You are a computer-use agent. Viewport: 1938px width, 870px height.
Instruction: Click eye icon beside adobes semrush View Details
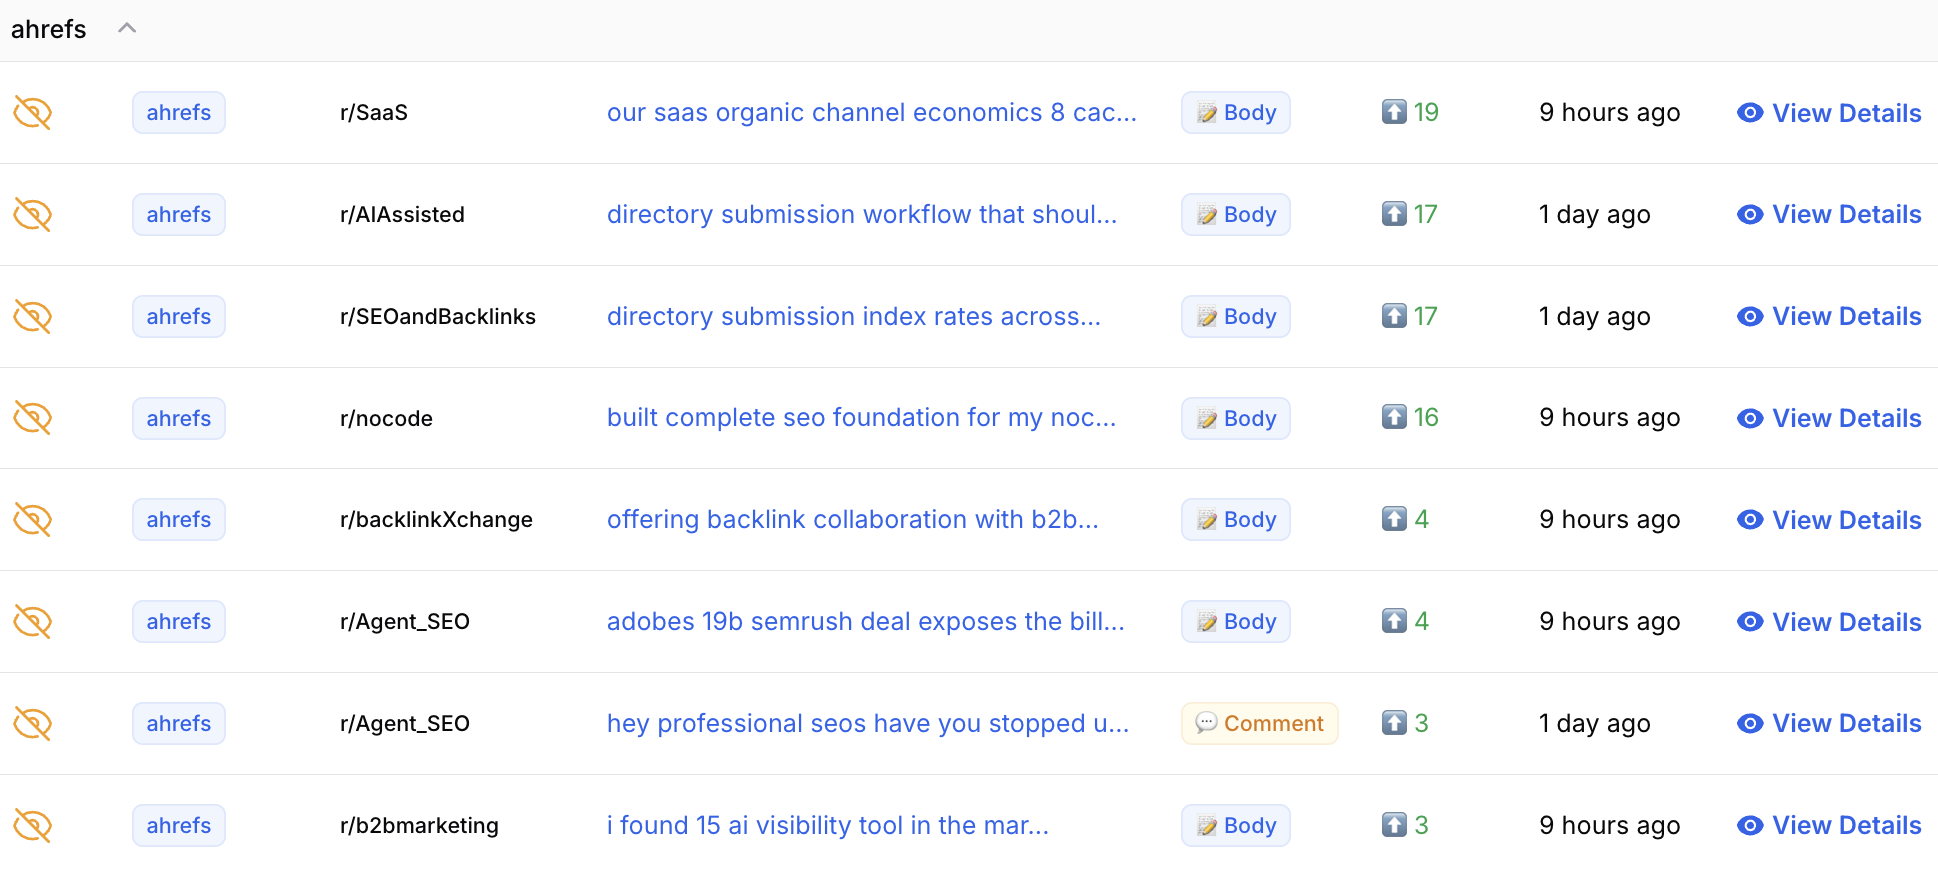click(1750, 622)
